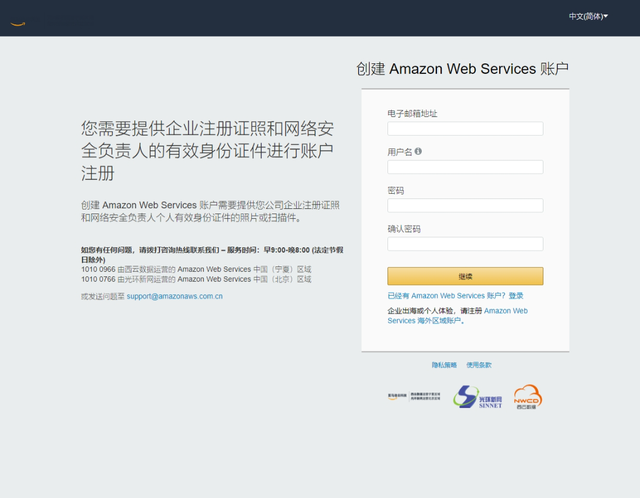
Task: Click the 确认密码 field label
Action: (404, 229)
